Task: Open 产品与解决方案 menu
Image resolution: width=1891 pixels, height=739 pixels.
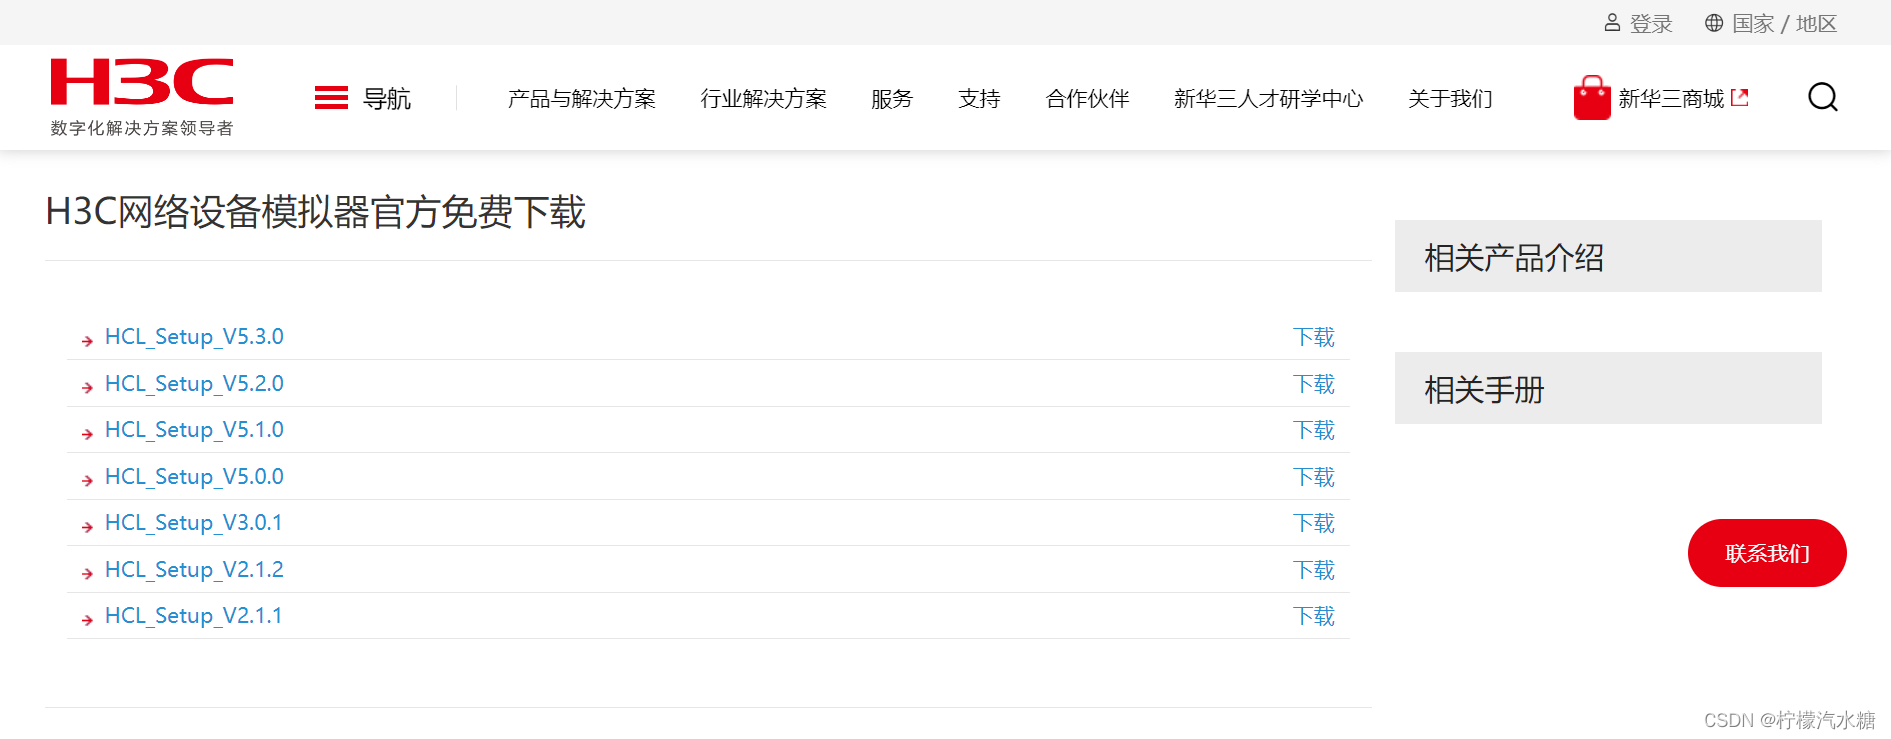Action: point(582,98)
